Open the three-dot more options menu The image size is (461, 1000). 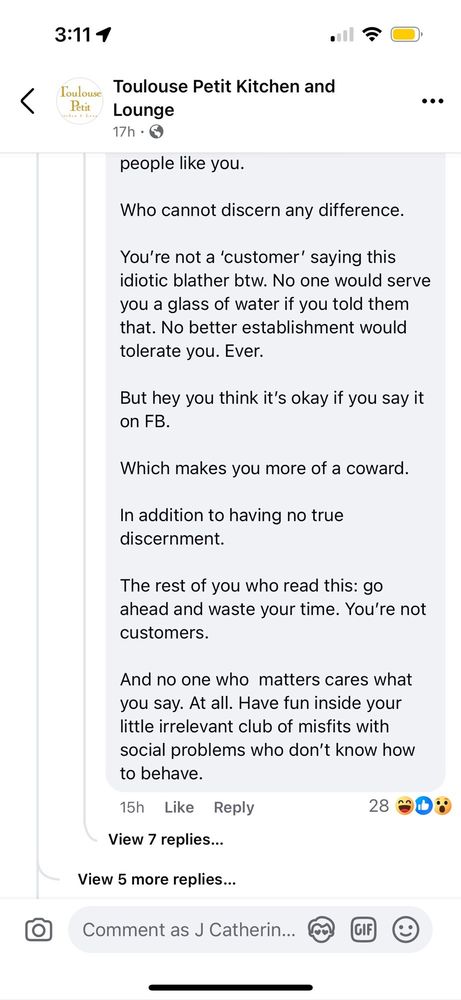pyautogui.click(x=433, y=101)
